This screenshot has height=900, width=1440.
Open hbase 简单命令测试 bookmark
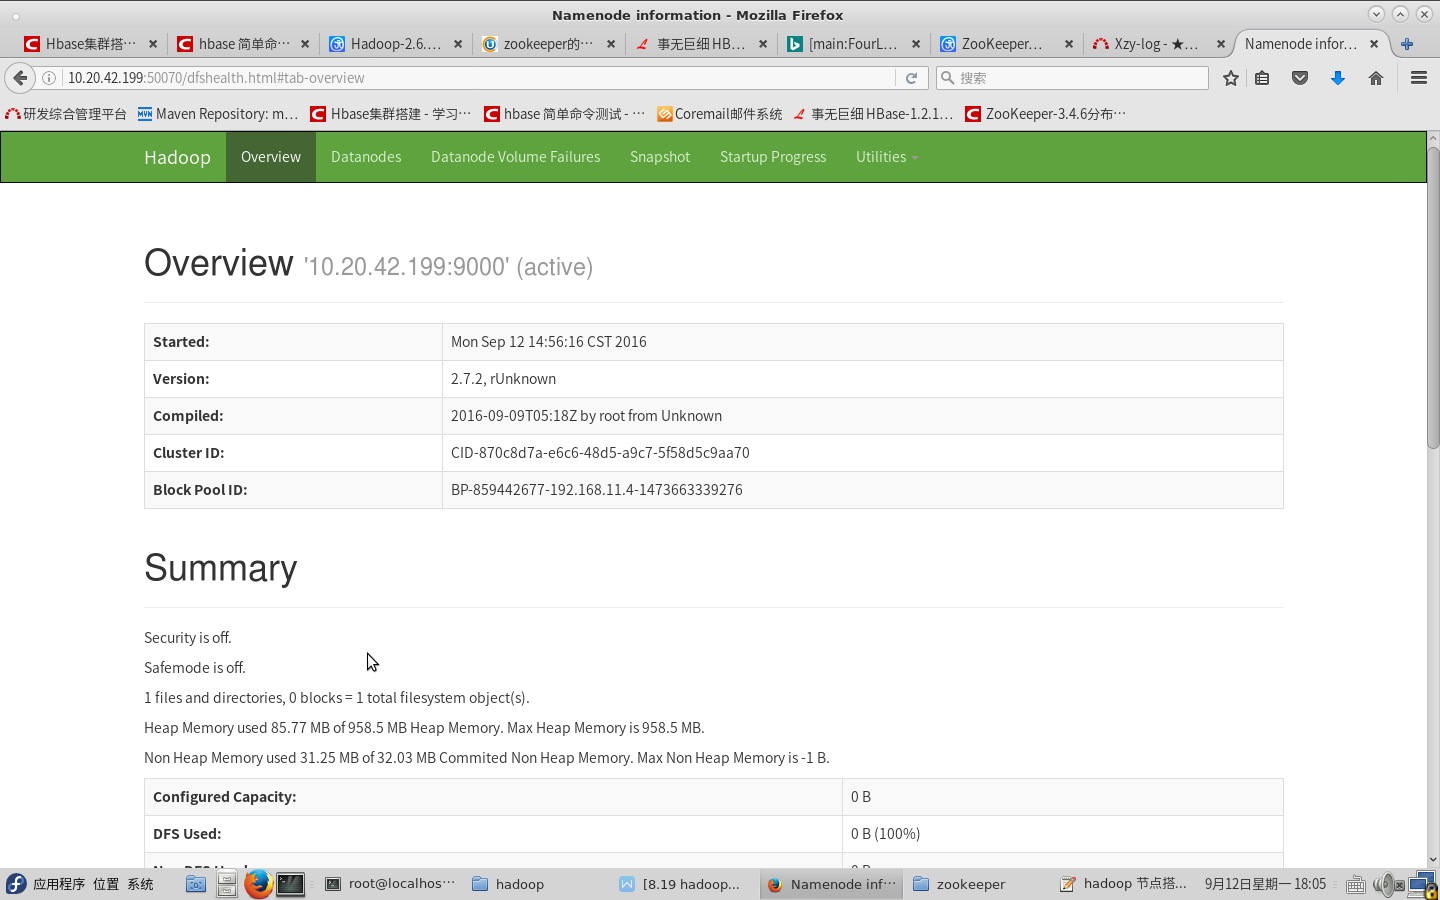tap(565, 114)
